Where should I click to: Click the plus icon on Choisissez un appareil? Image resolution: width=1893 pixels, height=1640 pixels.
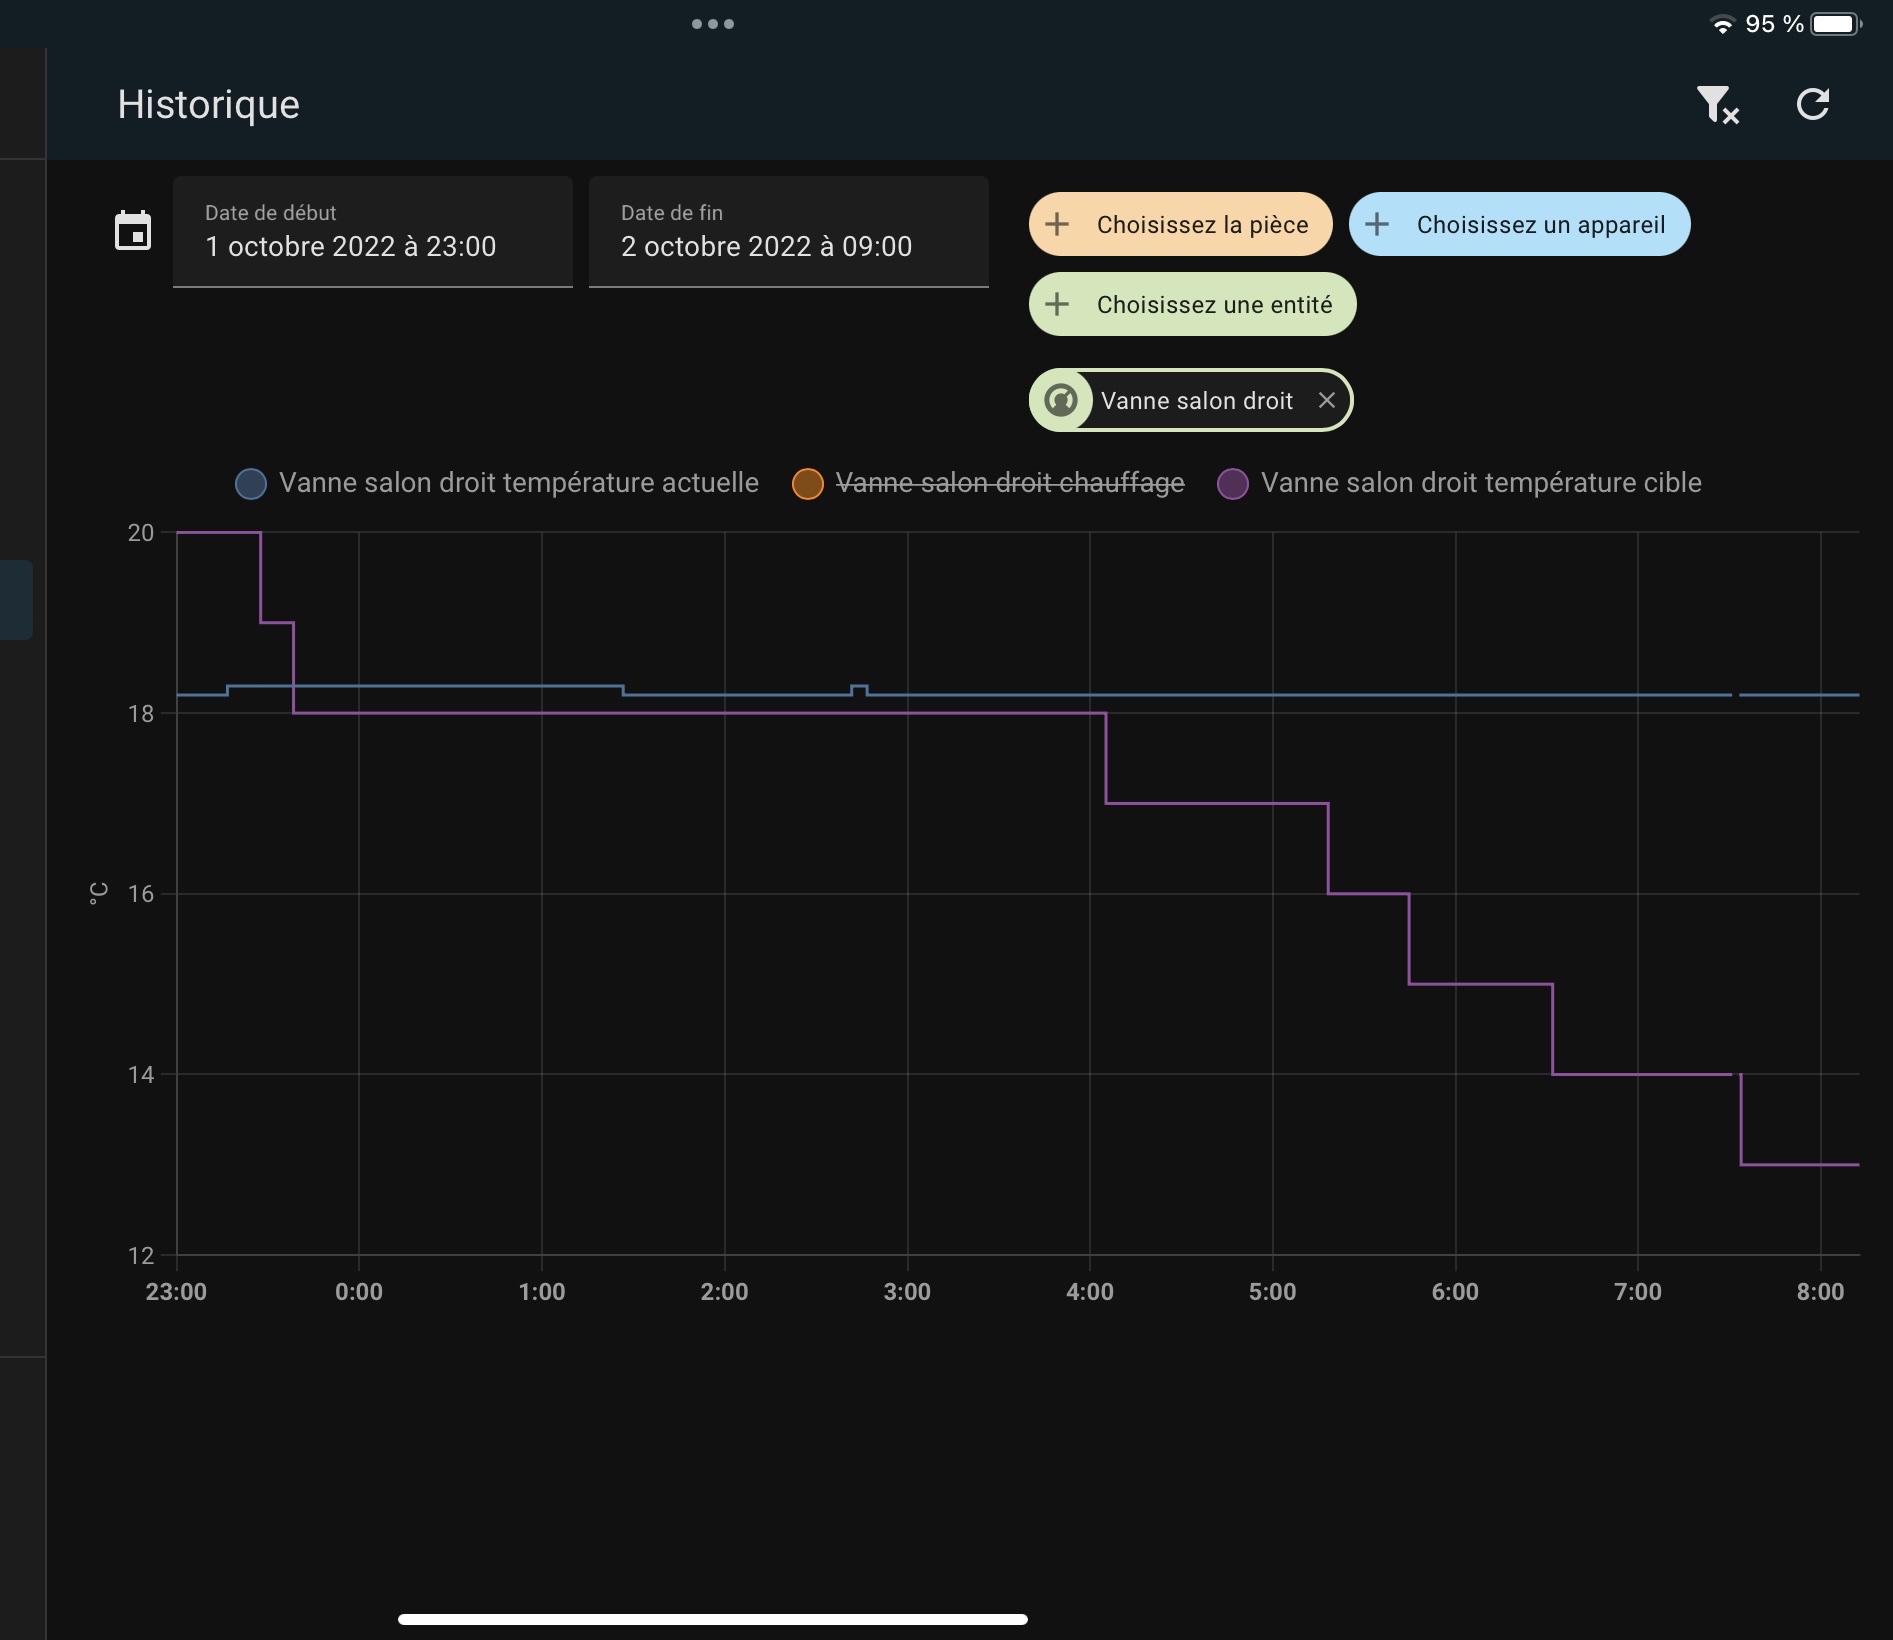(x=1377, y=224)
